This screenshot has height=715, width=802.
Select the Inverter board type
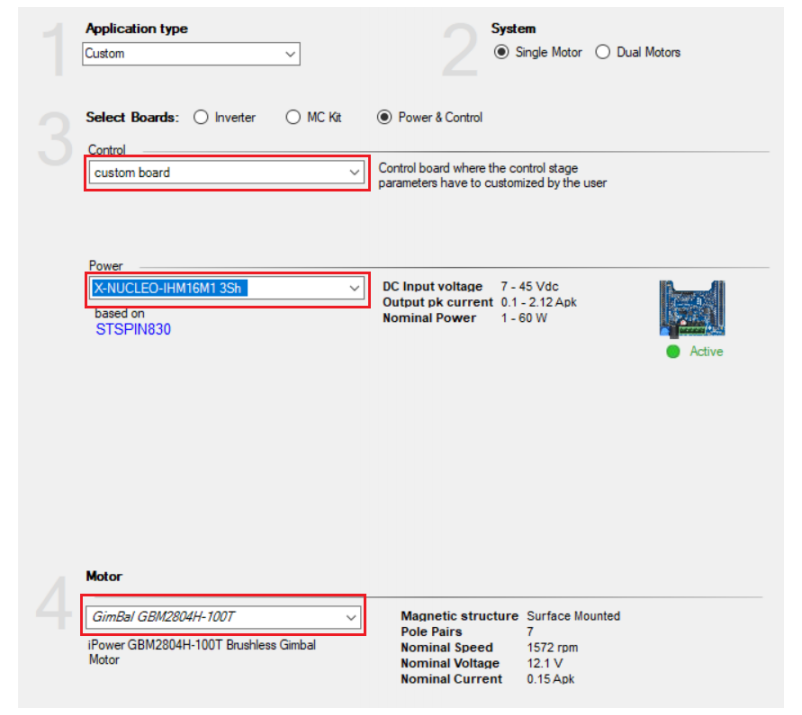point(199,117)
